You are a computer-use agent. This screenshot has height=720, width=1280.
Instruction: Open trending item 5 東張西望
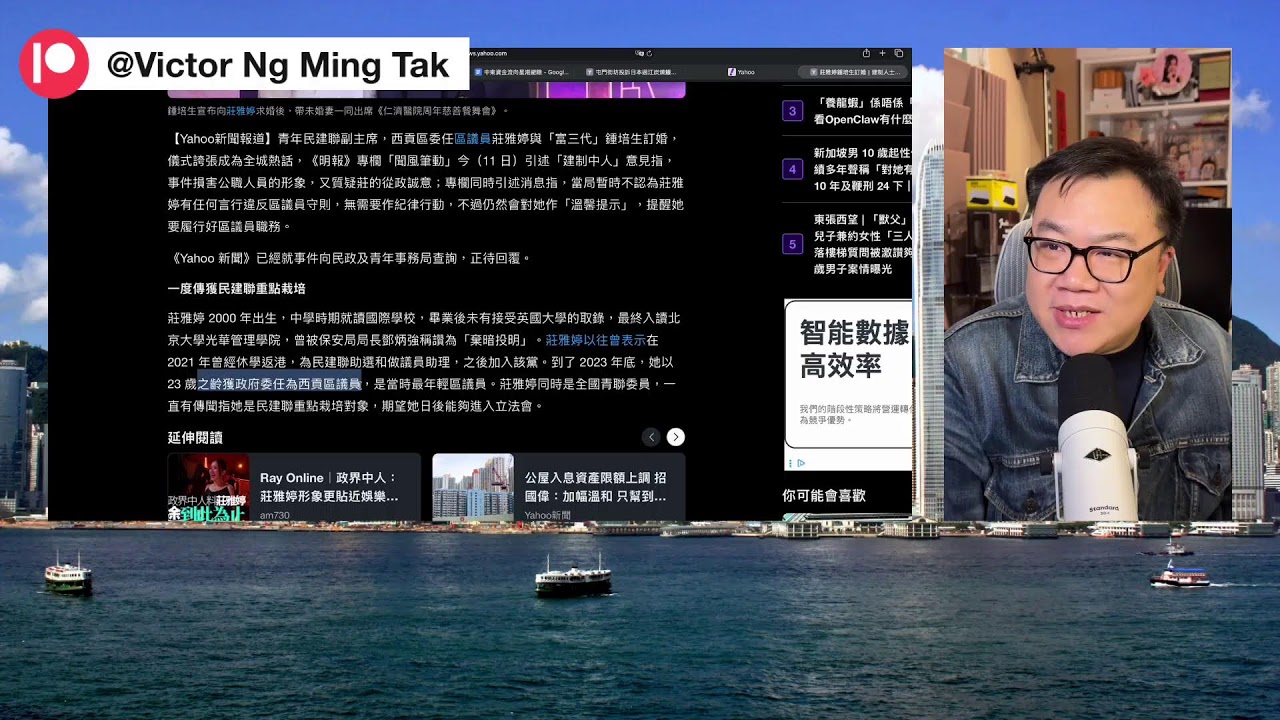pyautogui.click(x=847, y=243)
